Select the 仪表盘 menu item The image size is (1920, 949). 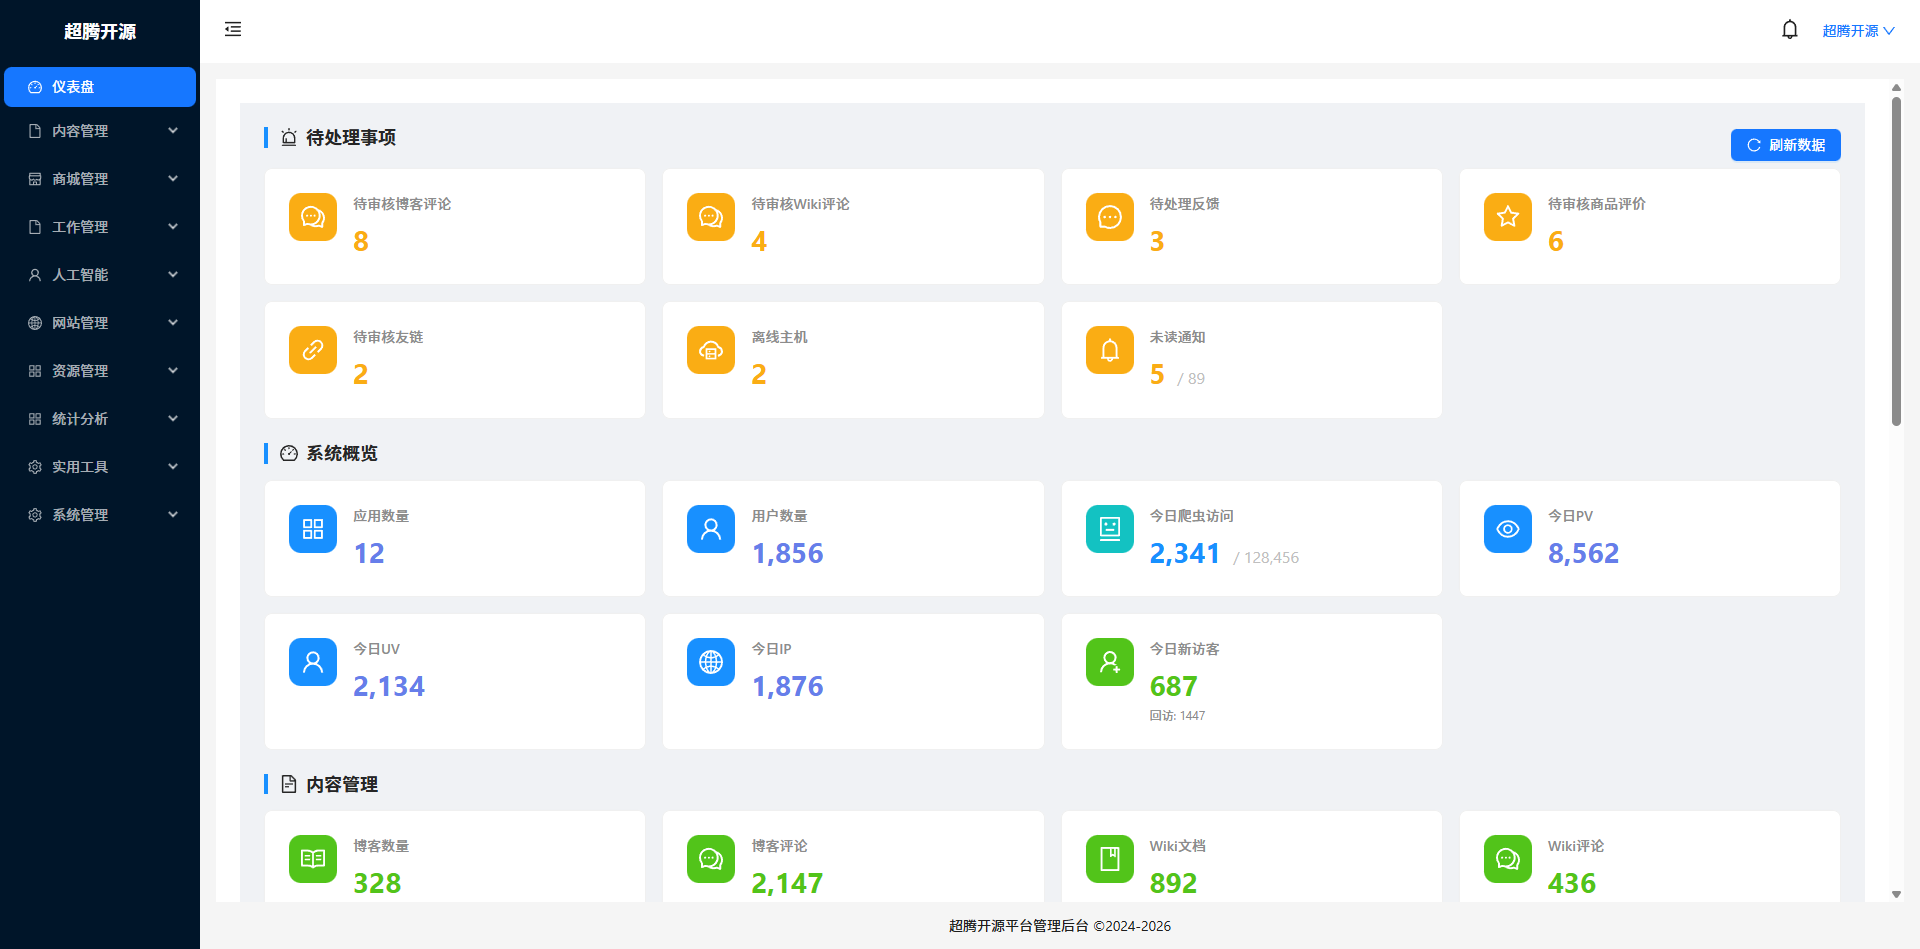(x=100, y=87)
